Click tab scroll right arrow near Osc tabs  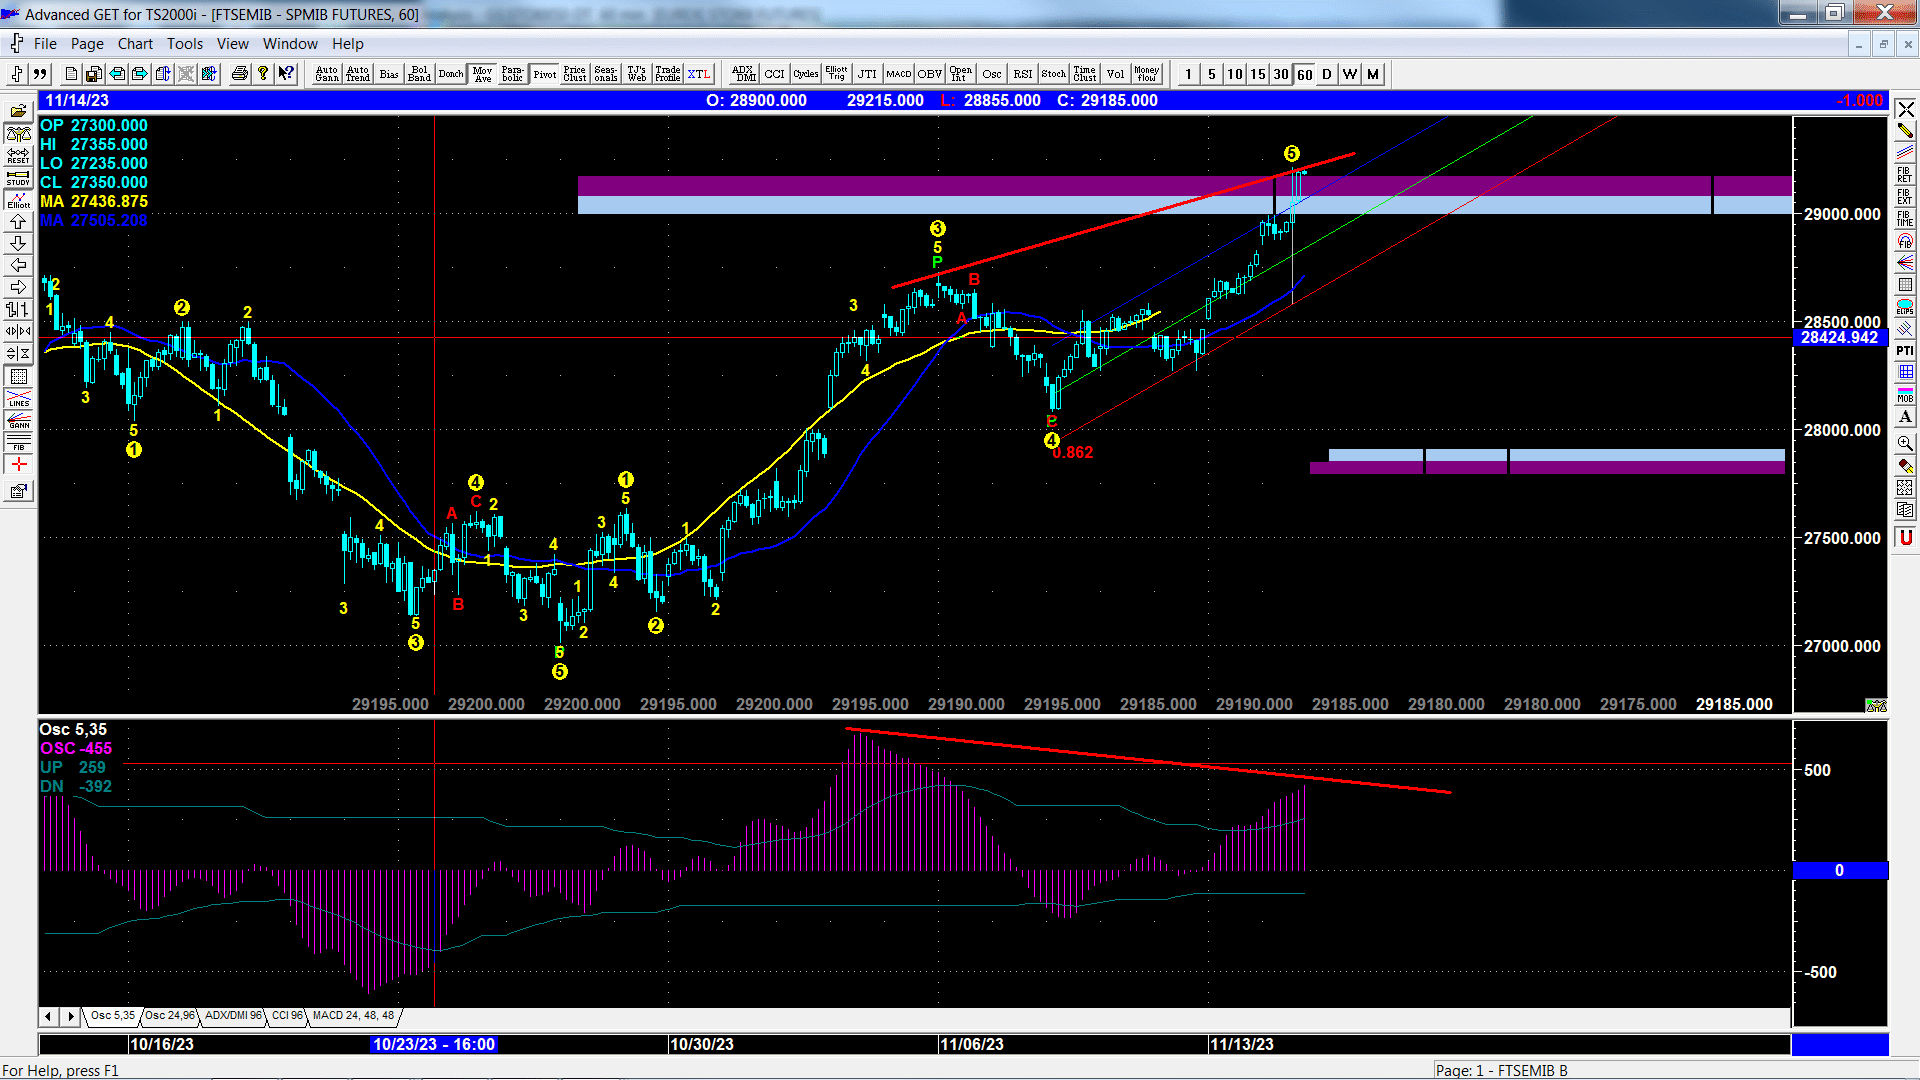point(71,1017)
